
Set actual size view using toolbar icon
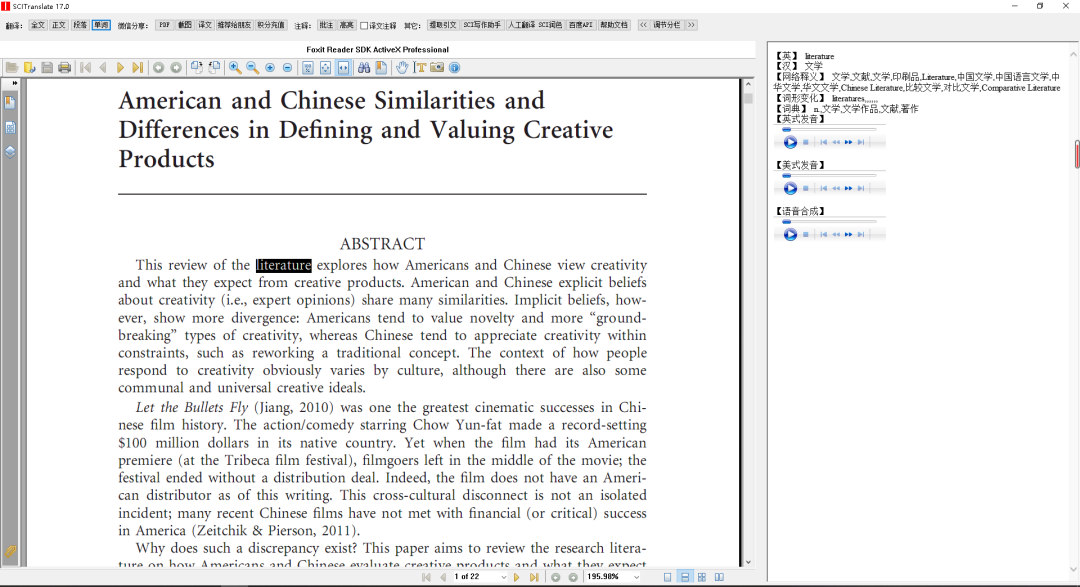[x=308, y=68]
